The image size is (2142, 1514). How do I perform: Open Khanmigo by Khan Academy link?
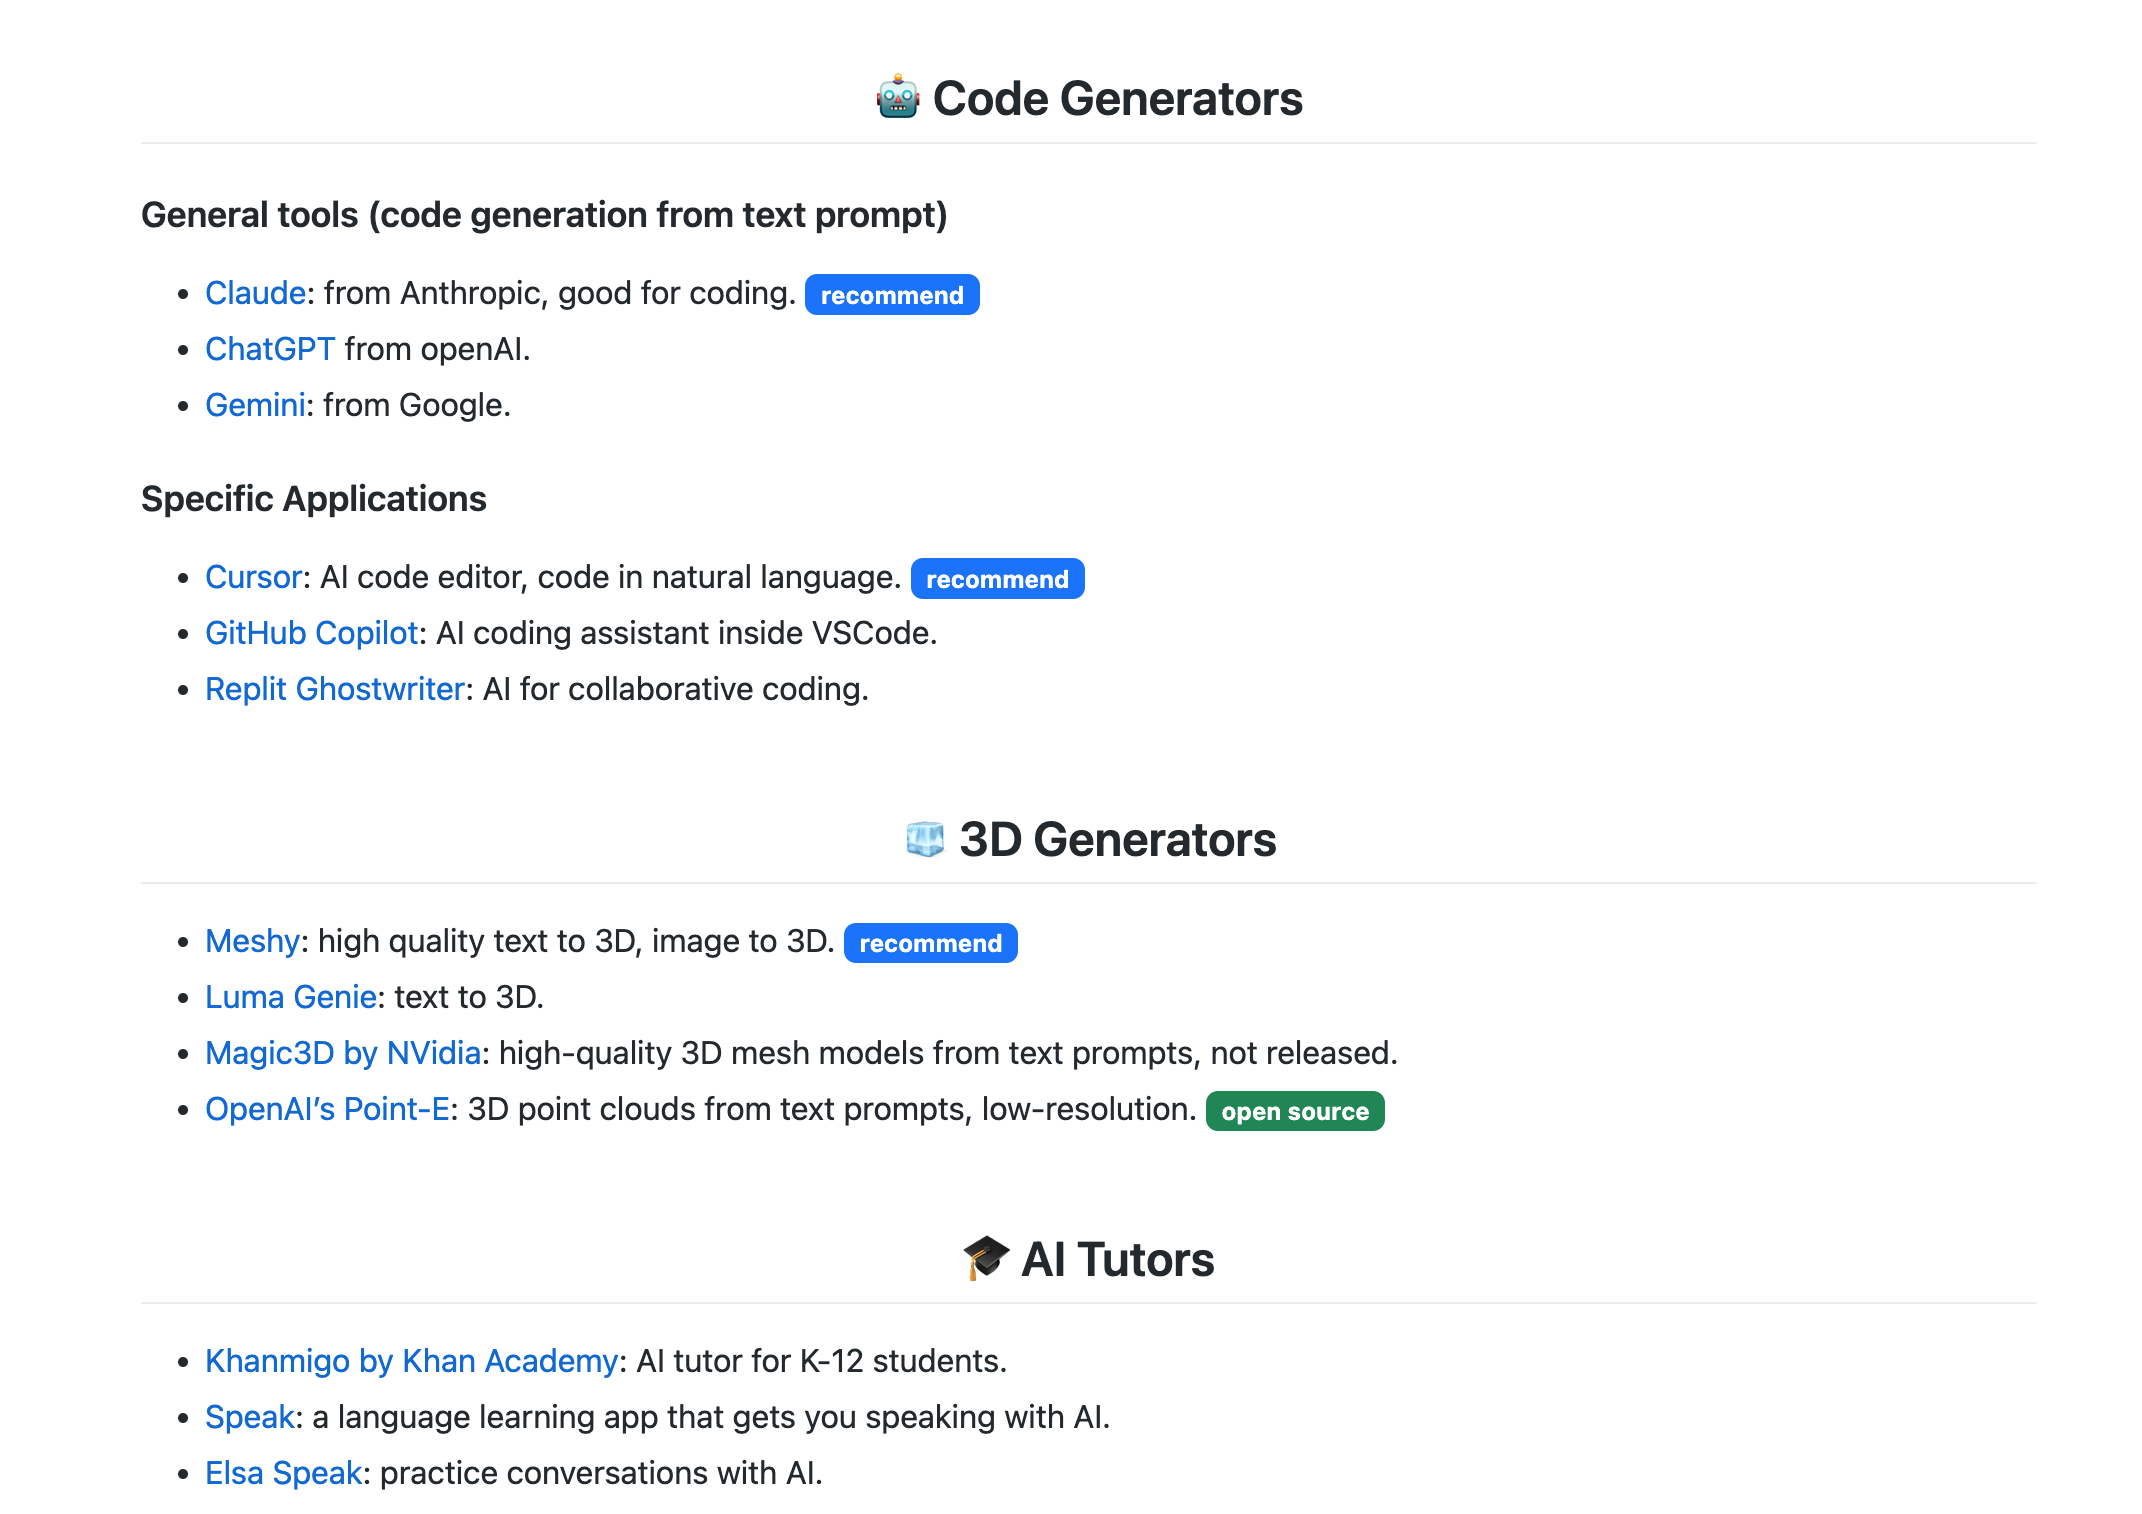[x=411, y=1361]
